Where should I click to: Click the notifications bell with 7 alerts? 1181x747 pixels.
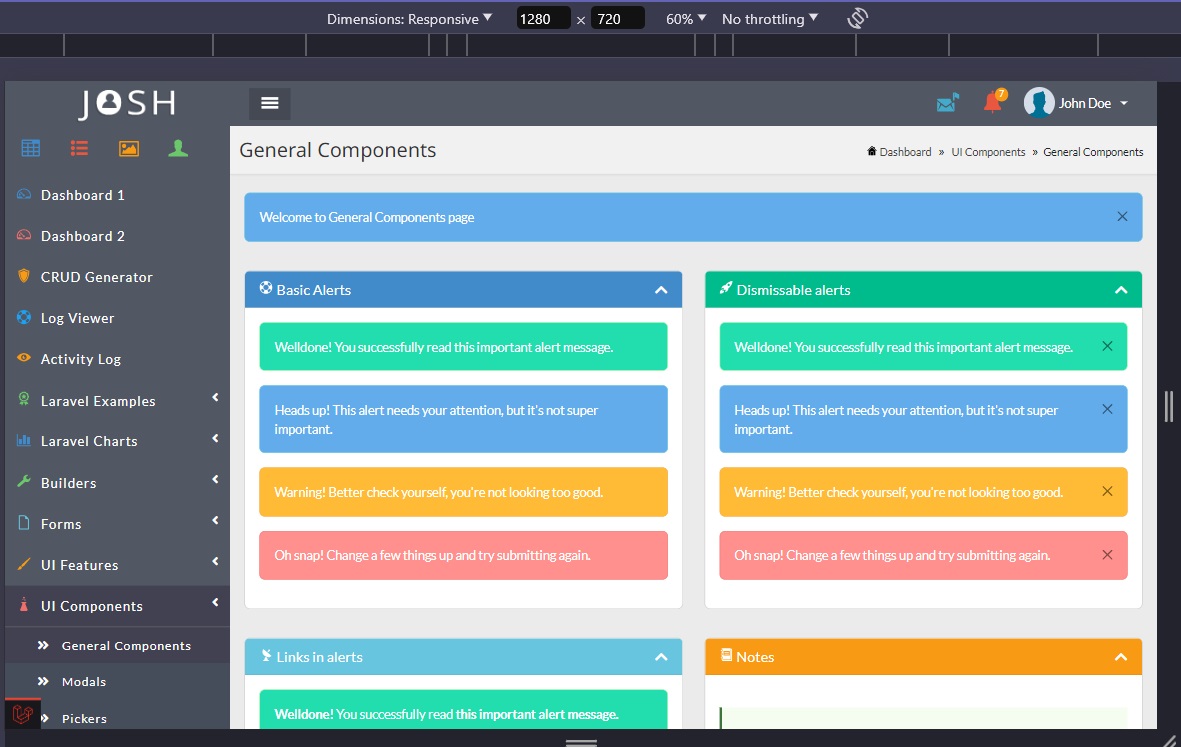click(991, 102)
